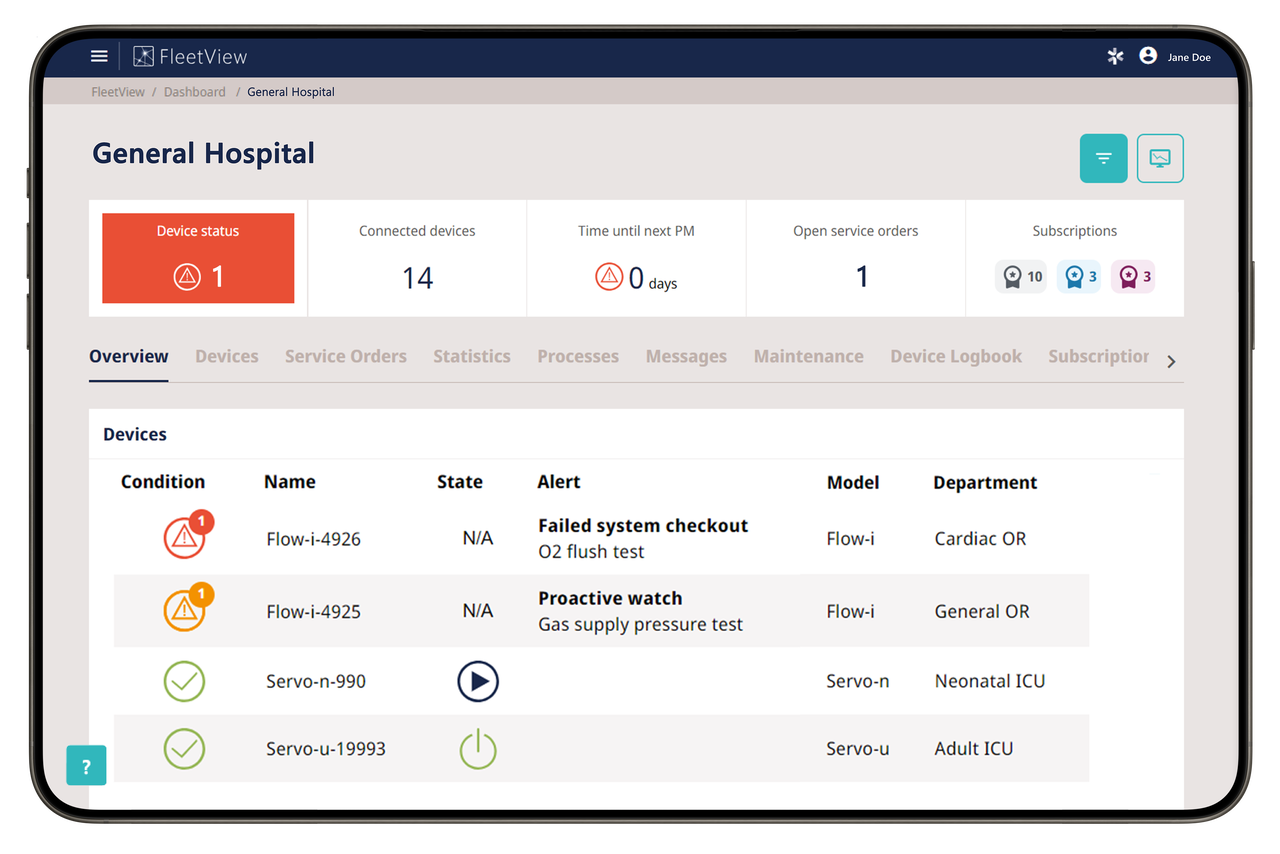The width and height of the screenshot is (1280, 854).
Task: Switch to the Service Orders tab
Action: pos(345,356)
